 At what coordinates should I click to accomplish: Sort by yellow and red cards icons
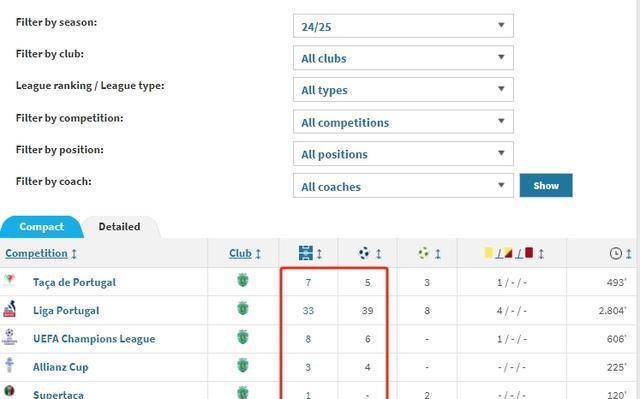click(x=509, y=253)
